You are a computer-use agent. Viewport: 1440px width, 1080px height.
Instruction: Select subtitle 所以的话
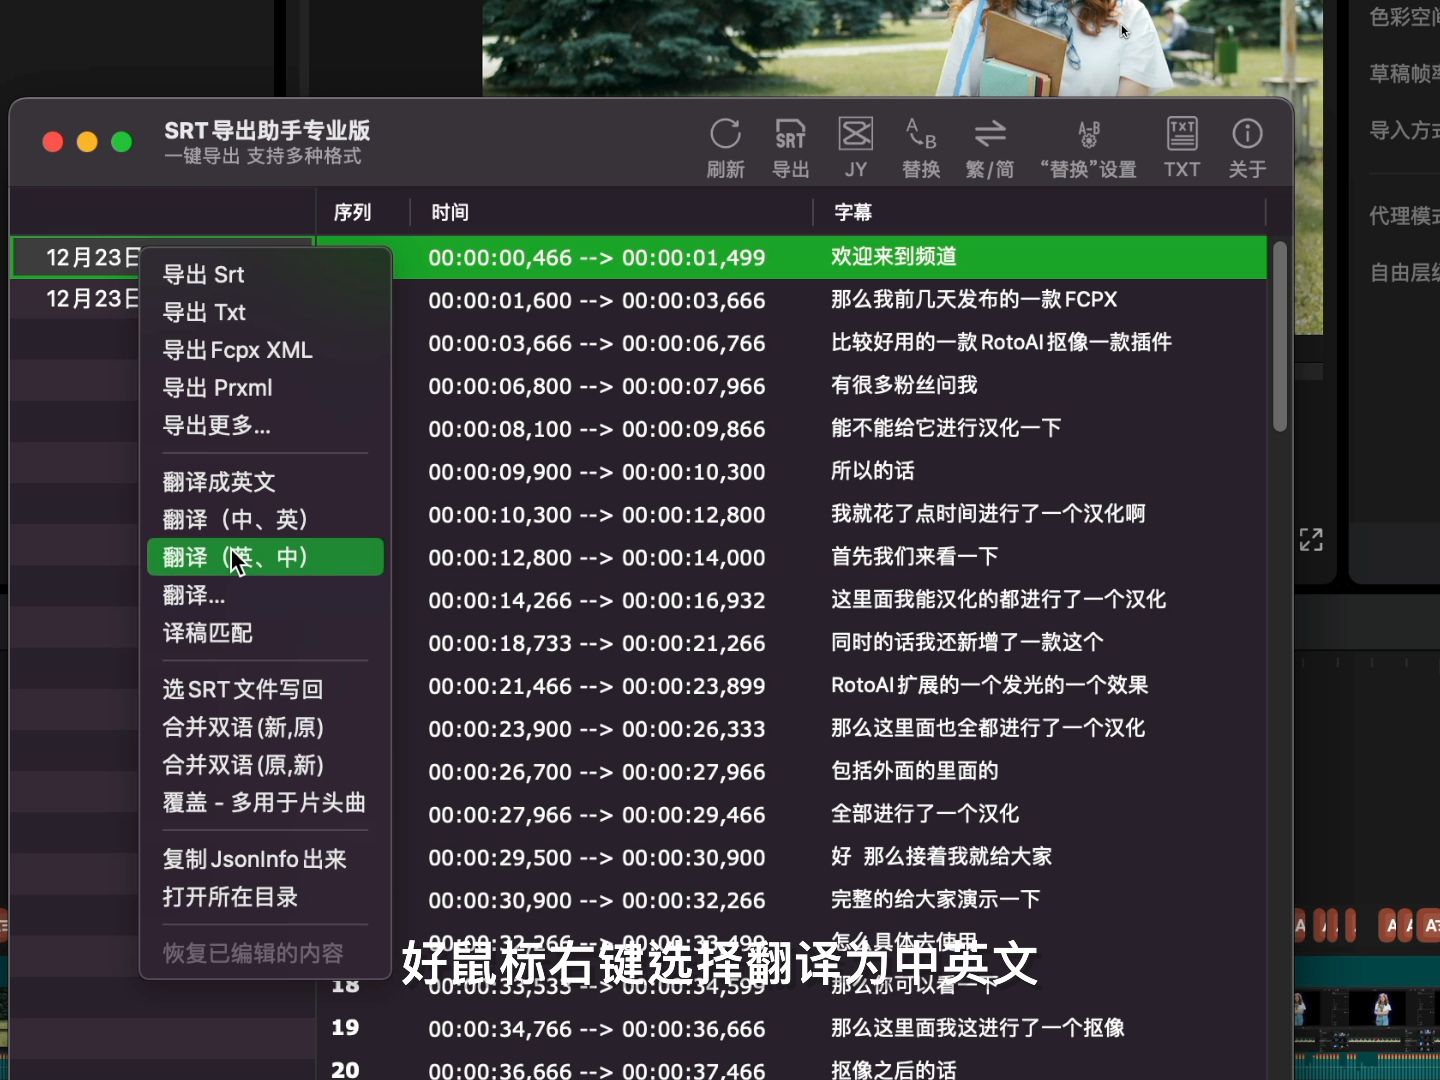point(872,472)
